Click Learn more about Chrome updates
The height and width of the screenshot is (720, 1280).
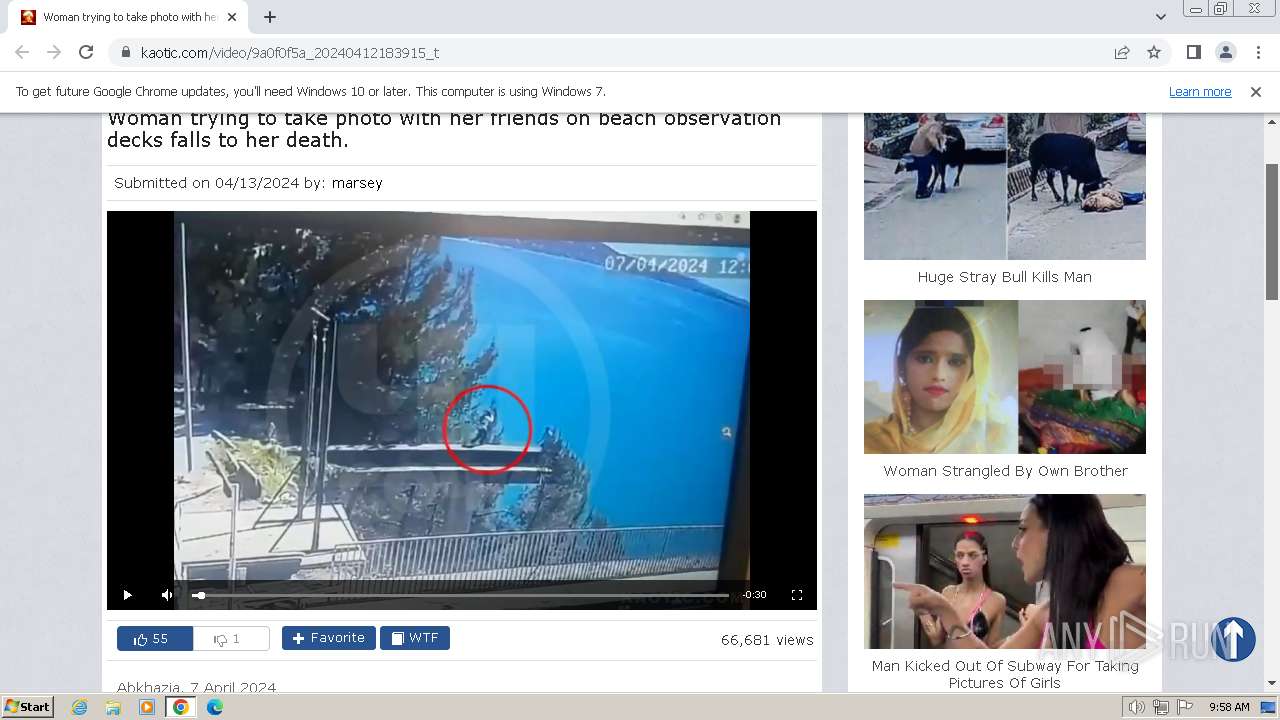1200,92
